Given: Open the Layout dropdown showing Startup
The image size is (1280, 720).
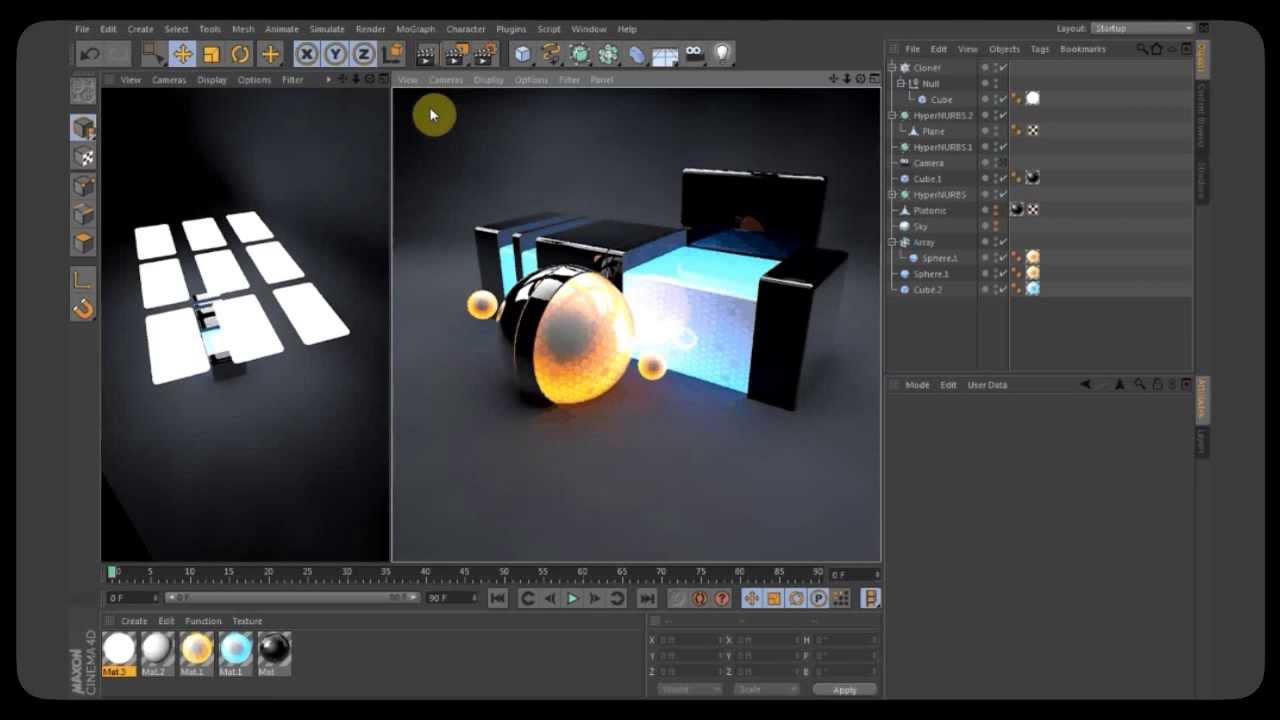Looking at the screenshot, I should pyautogui.click(x=1142, y=28).
